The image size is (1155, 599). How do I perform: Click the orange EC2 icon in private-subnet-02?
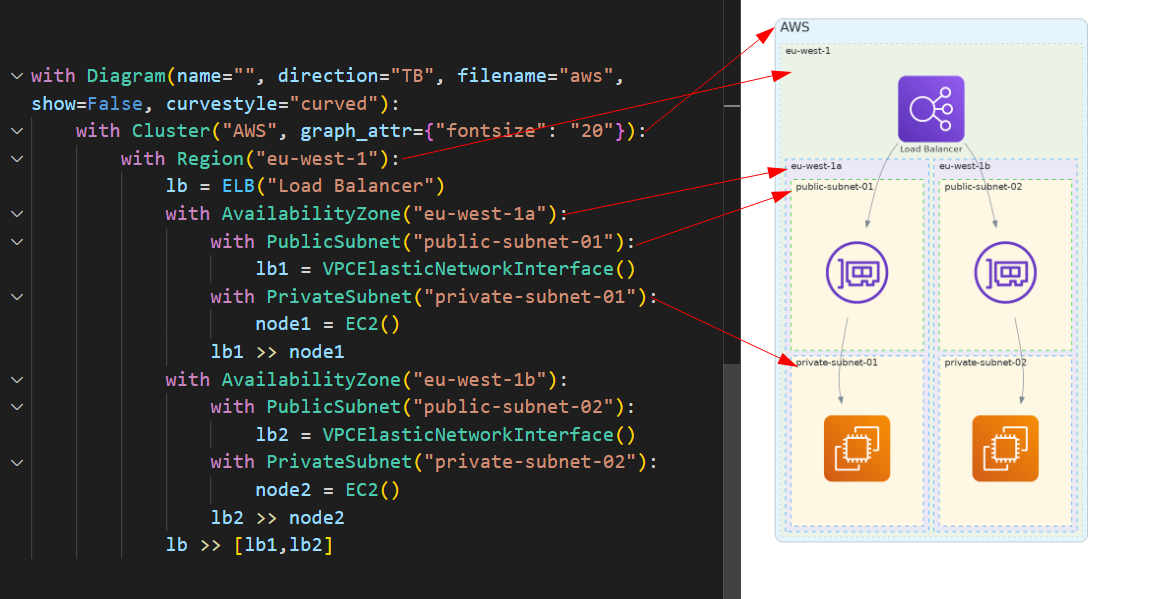1005,448
